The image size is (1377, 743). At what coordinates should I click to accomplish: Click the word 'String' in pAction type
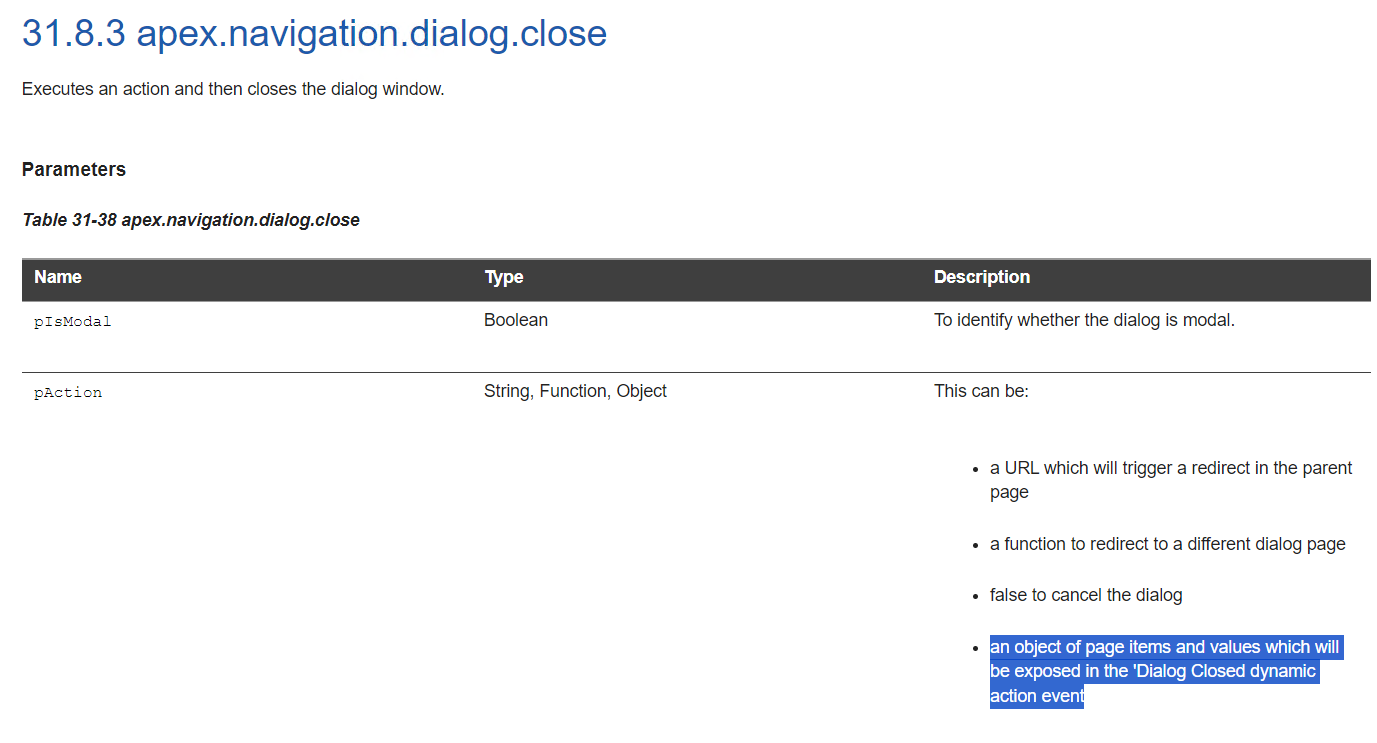(x=507, y=391)
